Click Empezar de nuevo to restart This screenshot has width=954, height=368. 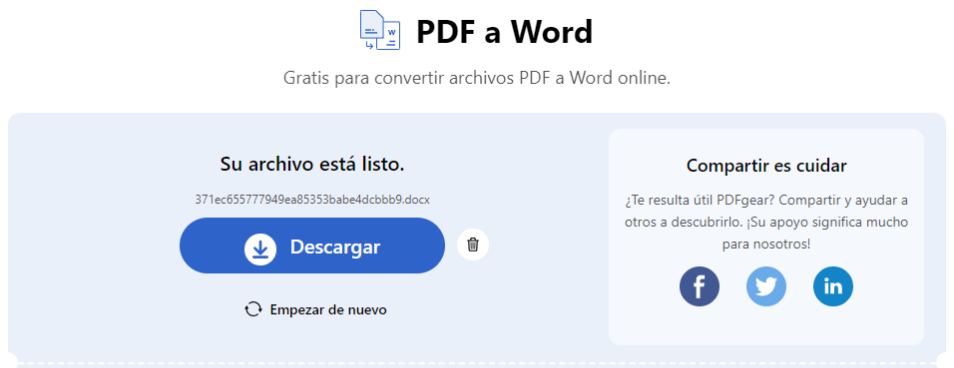[x=315, y=310]
